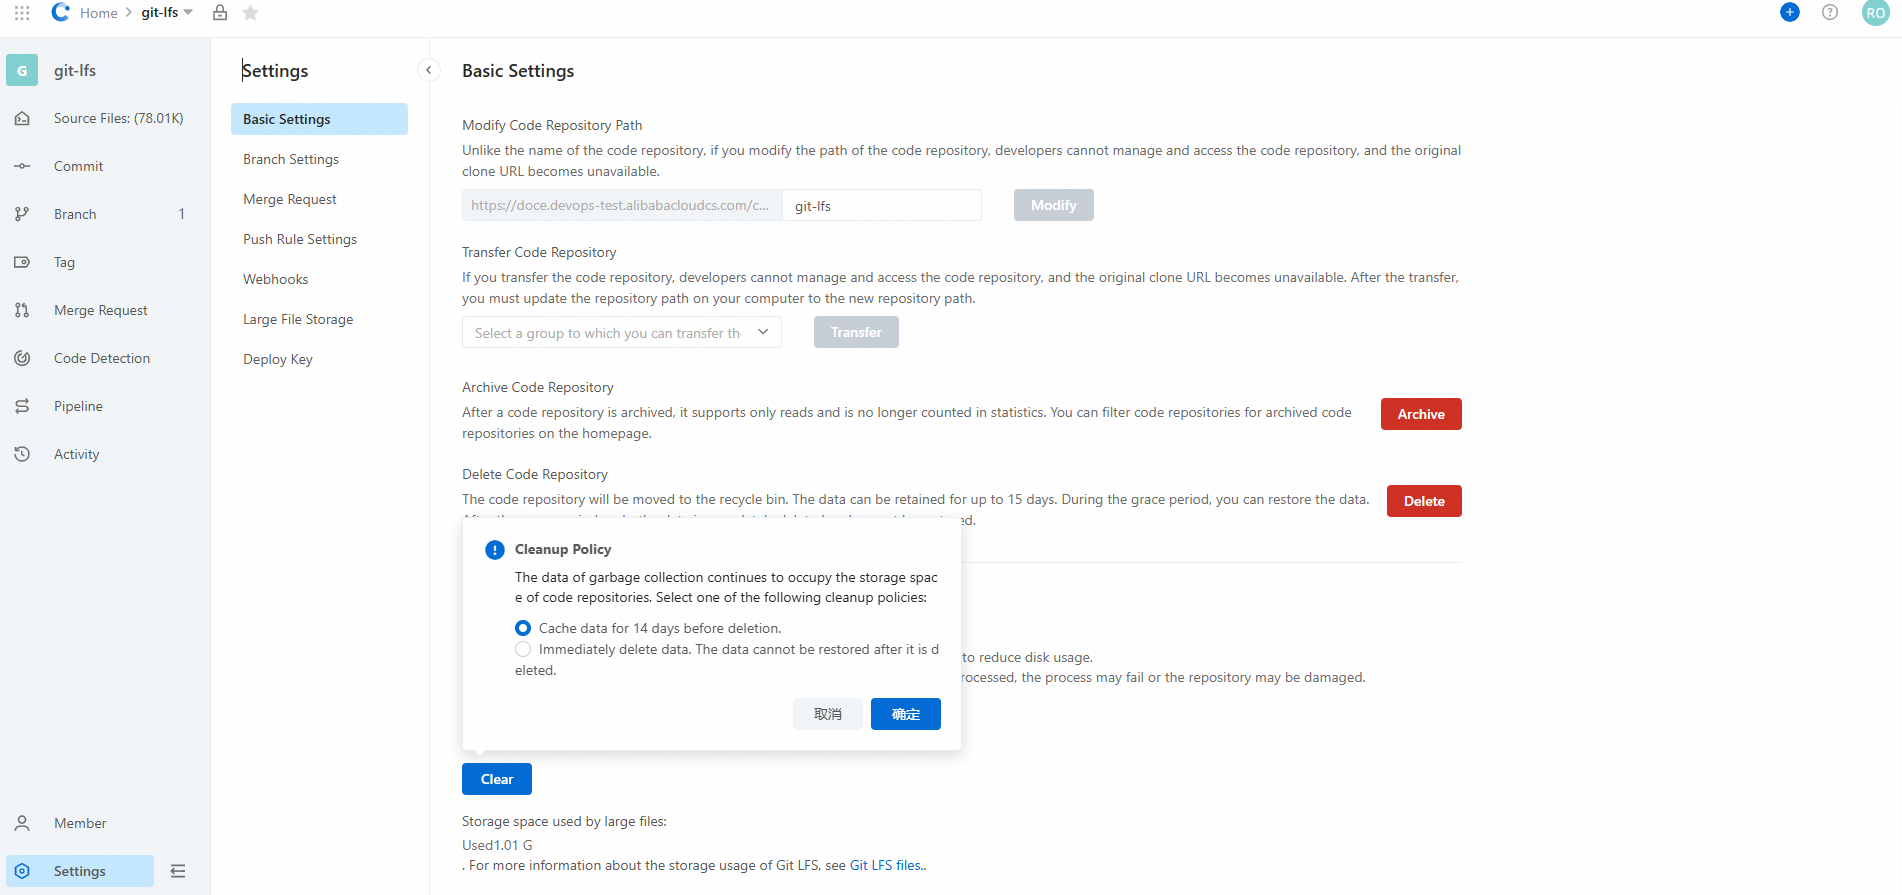The image size is (1902, 895).
Task: Select 'Cache data for 14 days' option
Action: (523, 628)
